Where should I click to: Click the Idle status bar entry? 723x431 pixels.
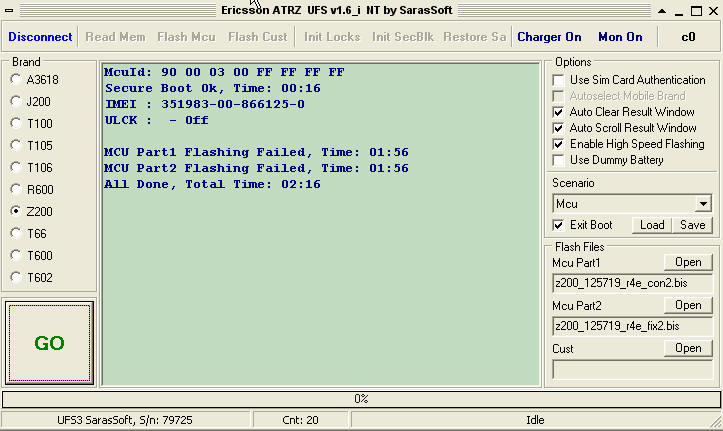535,420
